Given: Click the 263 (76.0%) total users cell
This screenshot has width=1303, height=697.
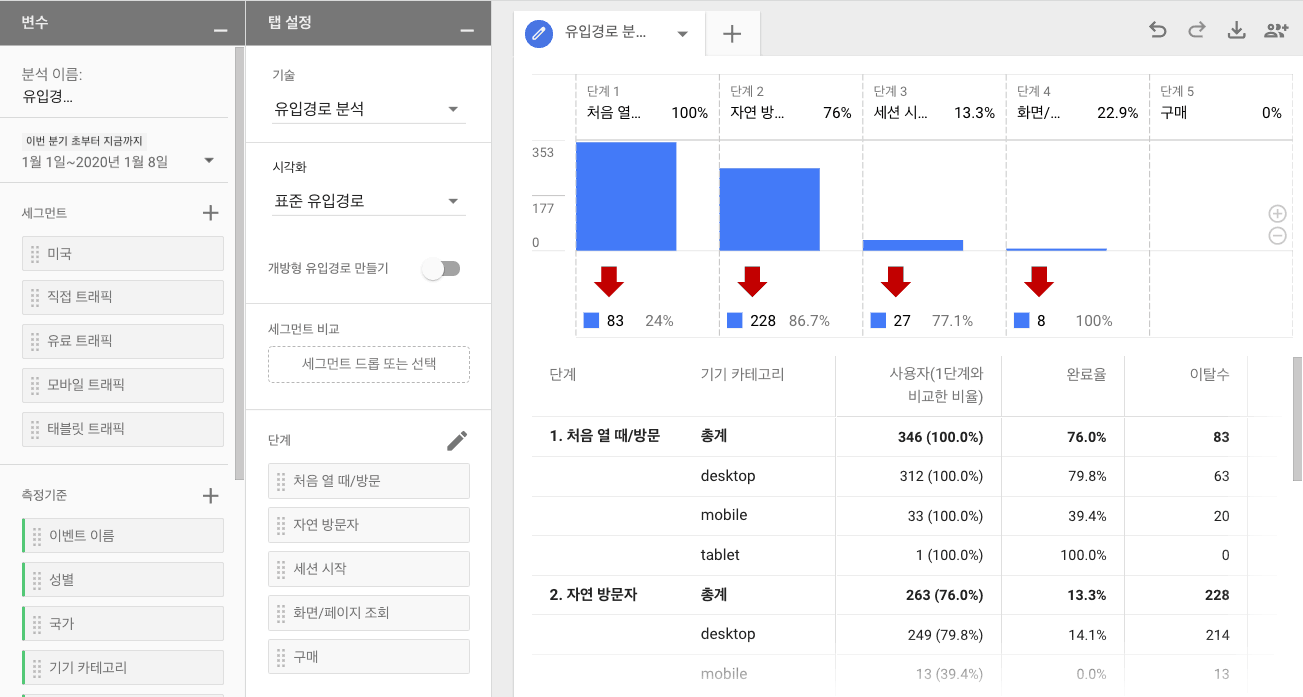Looking at the screenshot, I should (x=942, y=594).
